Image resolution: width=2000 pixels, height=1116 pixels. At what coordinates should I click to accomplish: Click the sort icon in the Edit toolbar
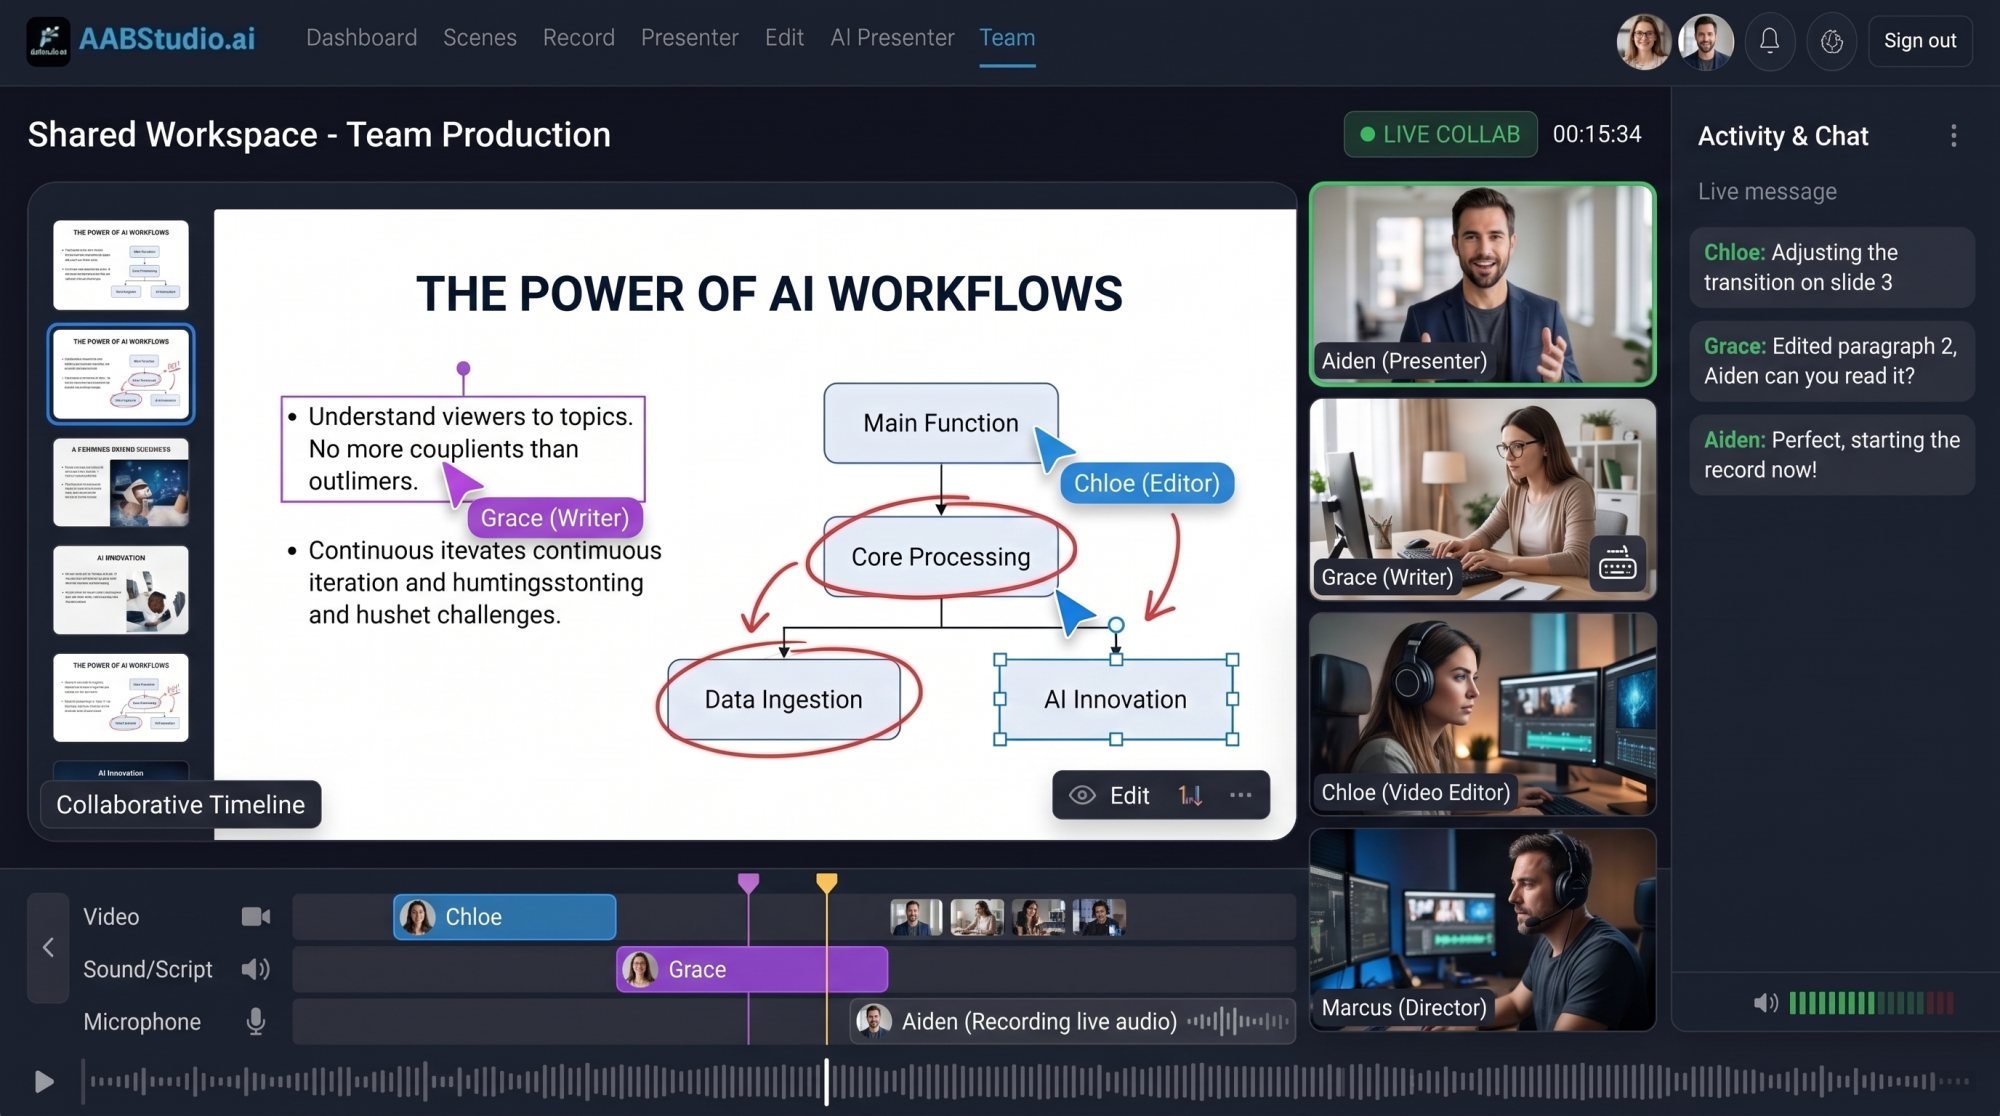tap(1190, 795)
